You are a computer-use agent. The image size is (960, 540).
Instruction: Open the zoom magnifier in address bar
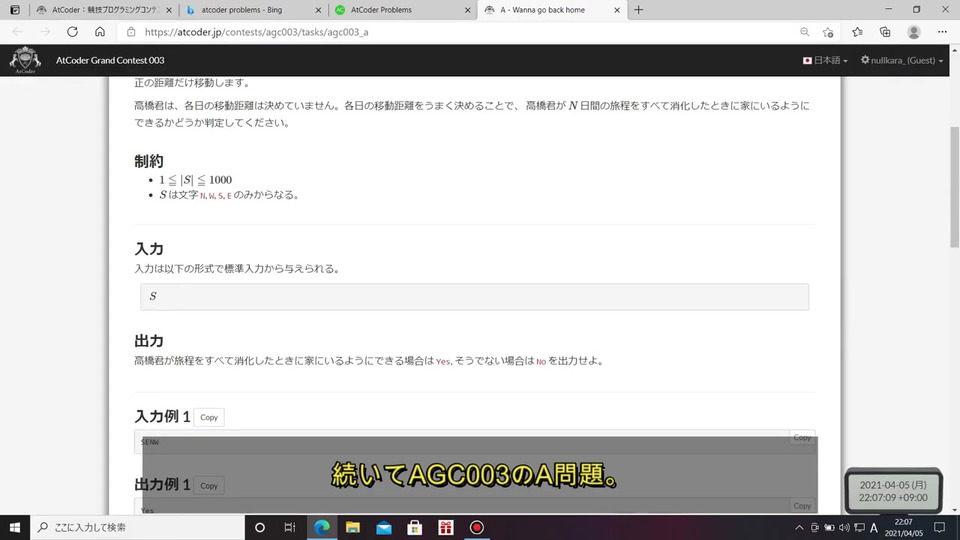(804, 32)
